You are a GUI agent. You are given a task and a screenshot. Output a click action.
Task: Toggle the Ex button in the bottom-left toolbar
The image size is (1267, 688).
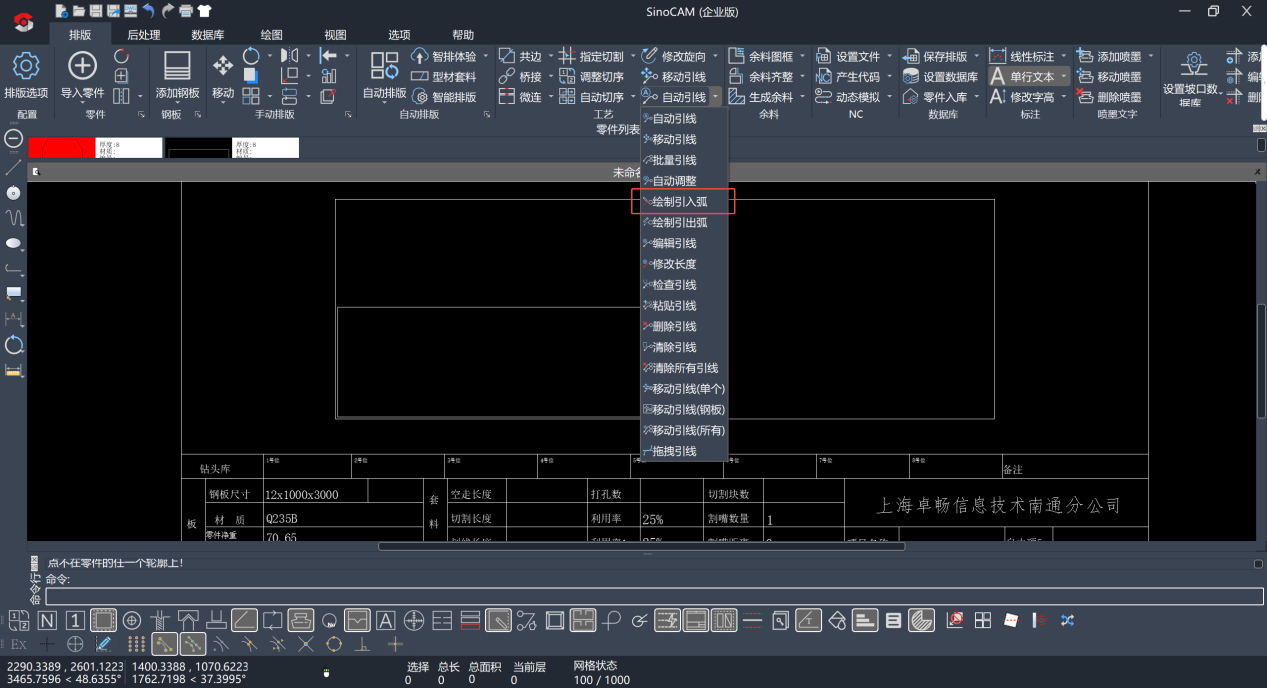(x=18, y=645)
